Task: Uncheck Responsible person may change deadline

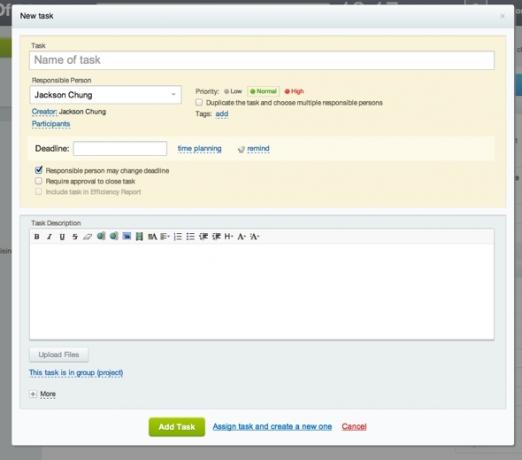Action: (39, 170)
